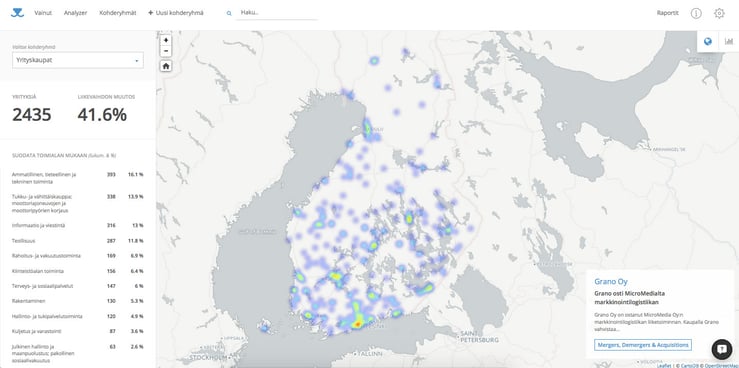Open the settings gear icon
The image size is (739, 368).
tap(719, 13)
